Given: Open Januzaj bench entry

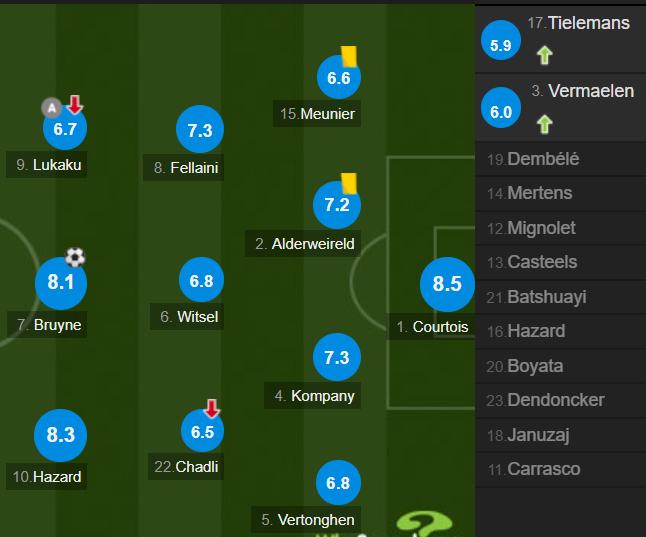Looking at the screenshot, I should (561, 435).
